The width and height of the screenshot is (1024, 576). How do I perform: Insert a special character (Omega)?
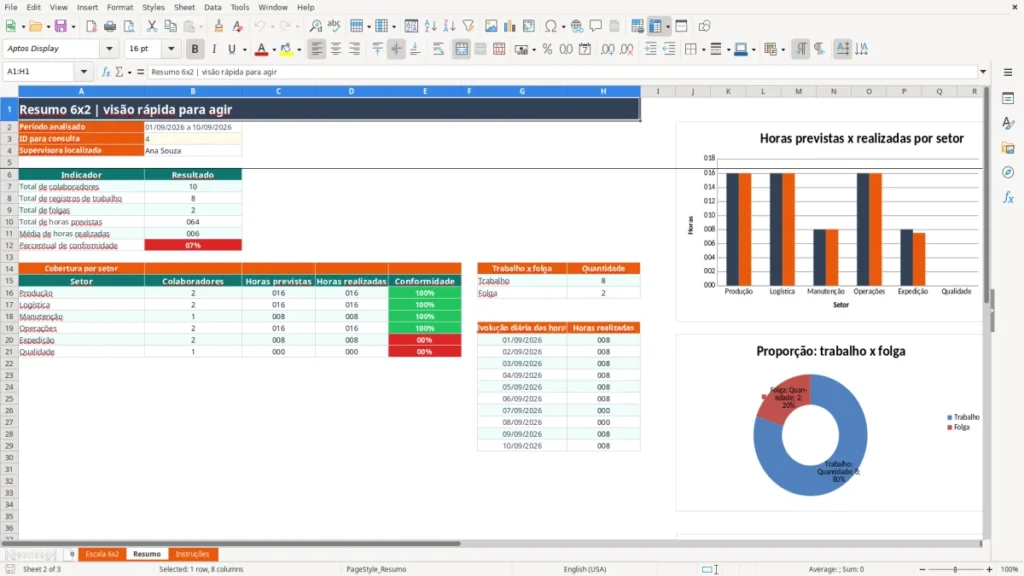[x=551, y=26]
